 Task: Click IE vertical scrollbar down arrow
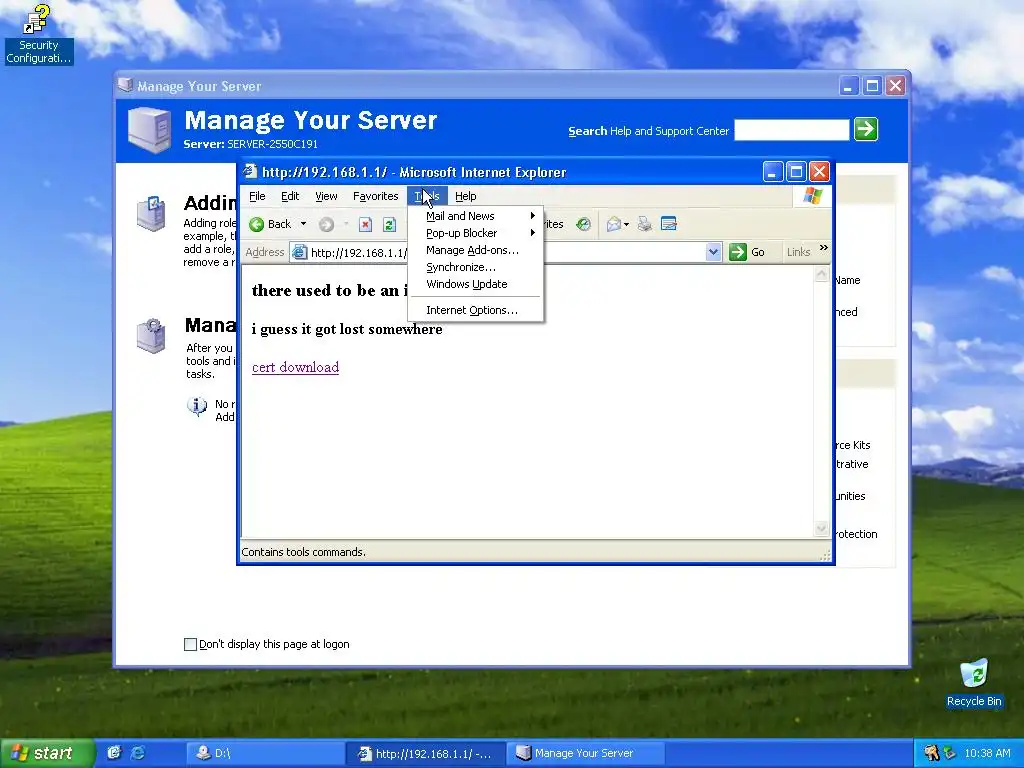pyautogui.click(x=822, y=529)
